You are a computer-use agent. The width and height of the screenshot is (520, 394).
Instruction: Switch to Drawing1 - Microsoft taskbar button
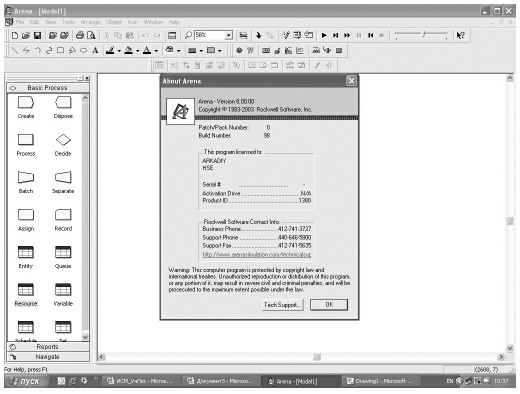(380, 381)
